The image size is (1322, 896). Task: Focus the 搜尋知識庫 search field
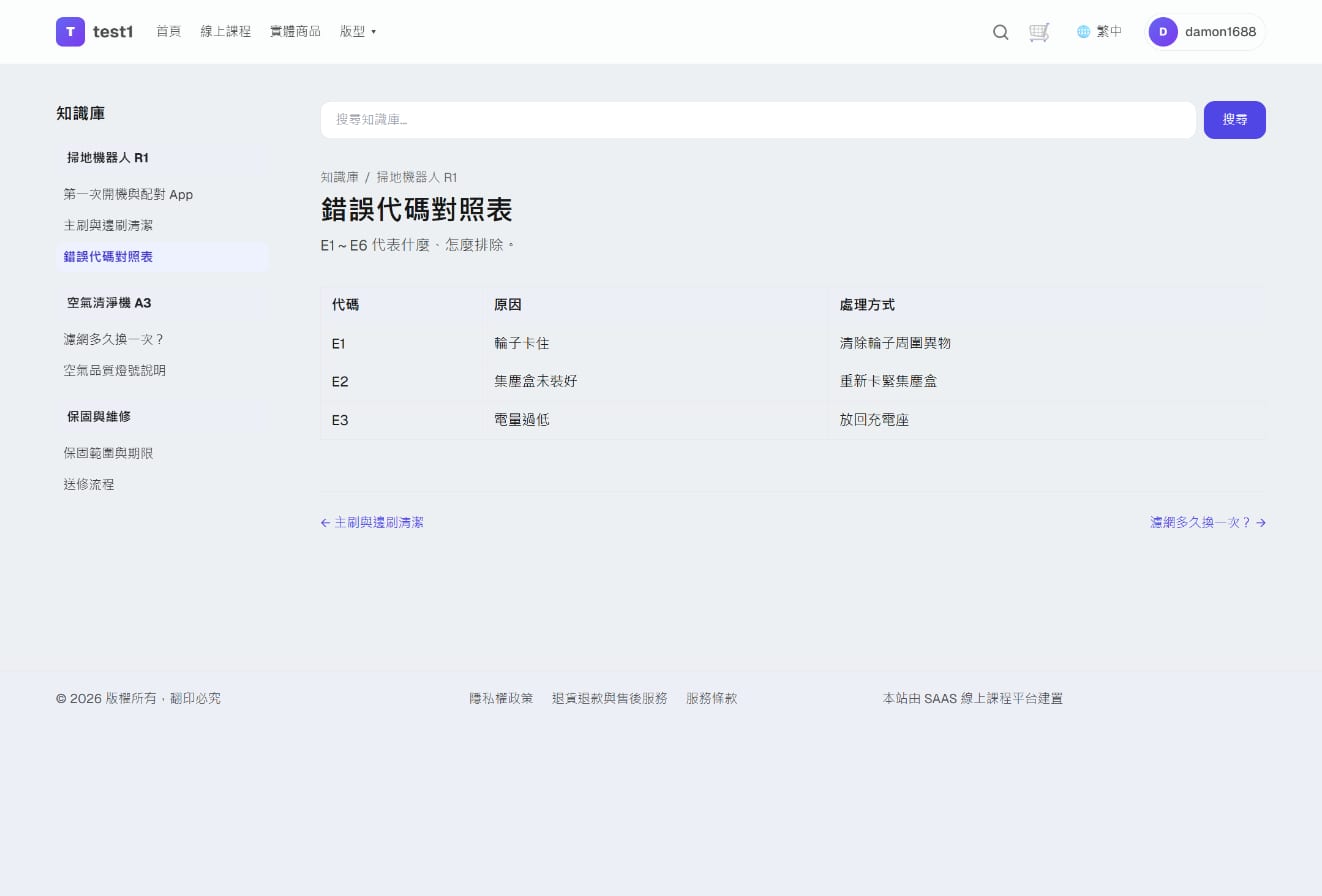tap(758, 120)
